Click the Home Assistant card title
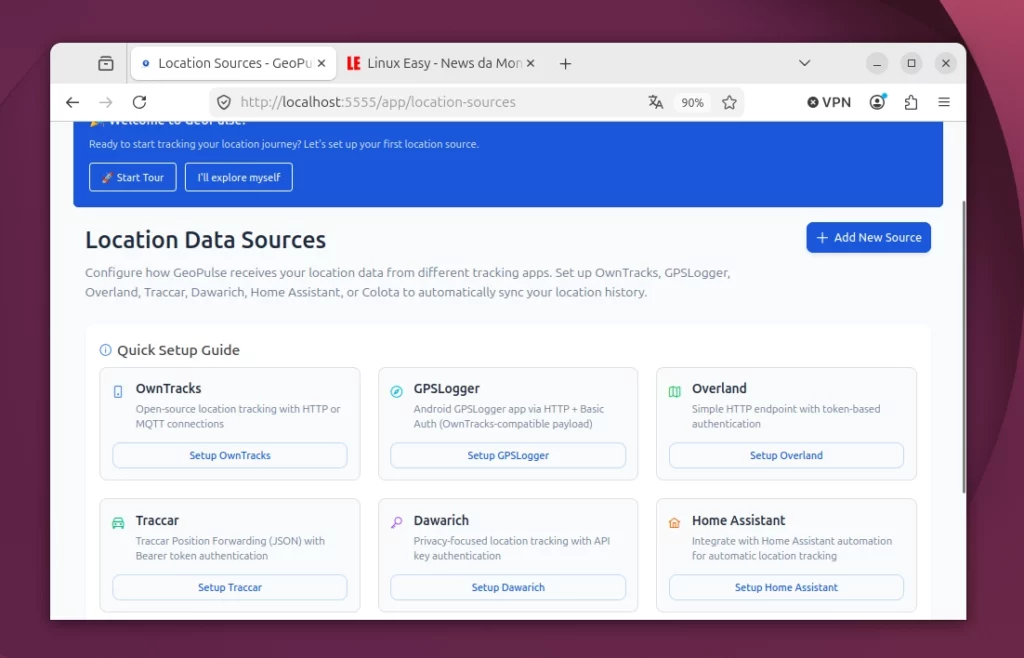This screenshot has height=658, width=1024. pos(739,520)
